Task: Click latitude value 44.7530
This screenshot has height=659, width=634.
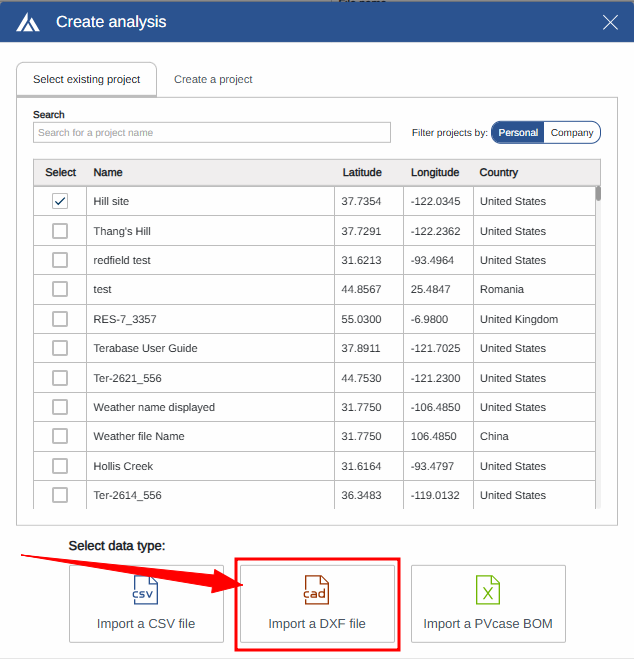Action: 361,378
